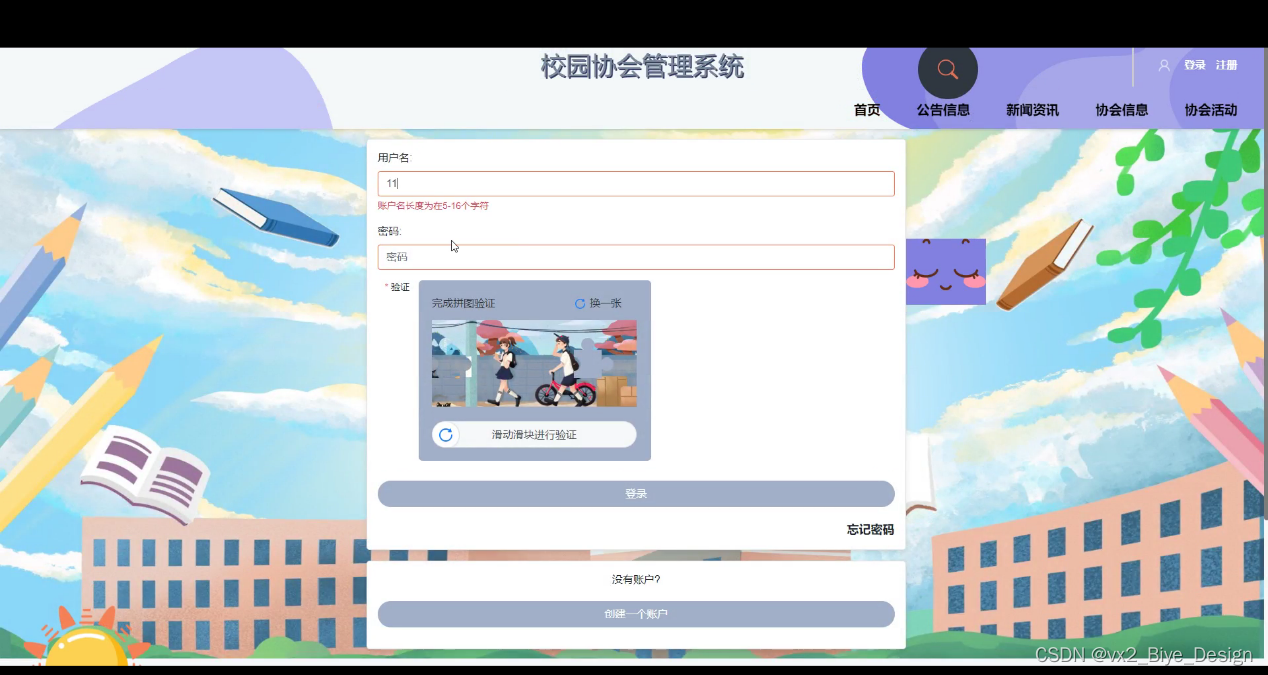Click the 滑动滑块进行验证 slider track

pyautogui.click(x=534, y=435)
